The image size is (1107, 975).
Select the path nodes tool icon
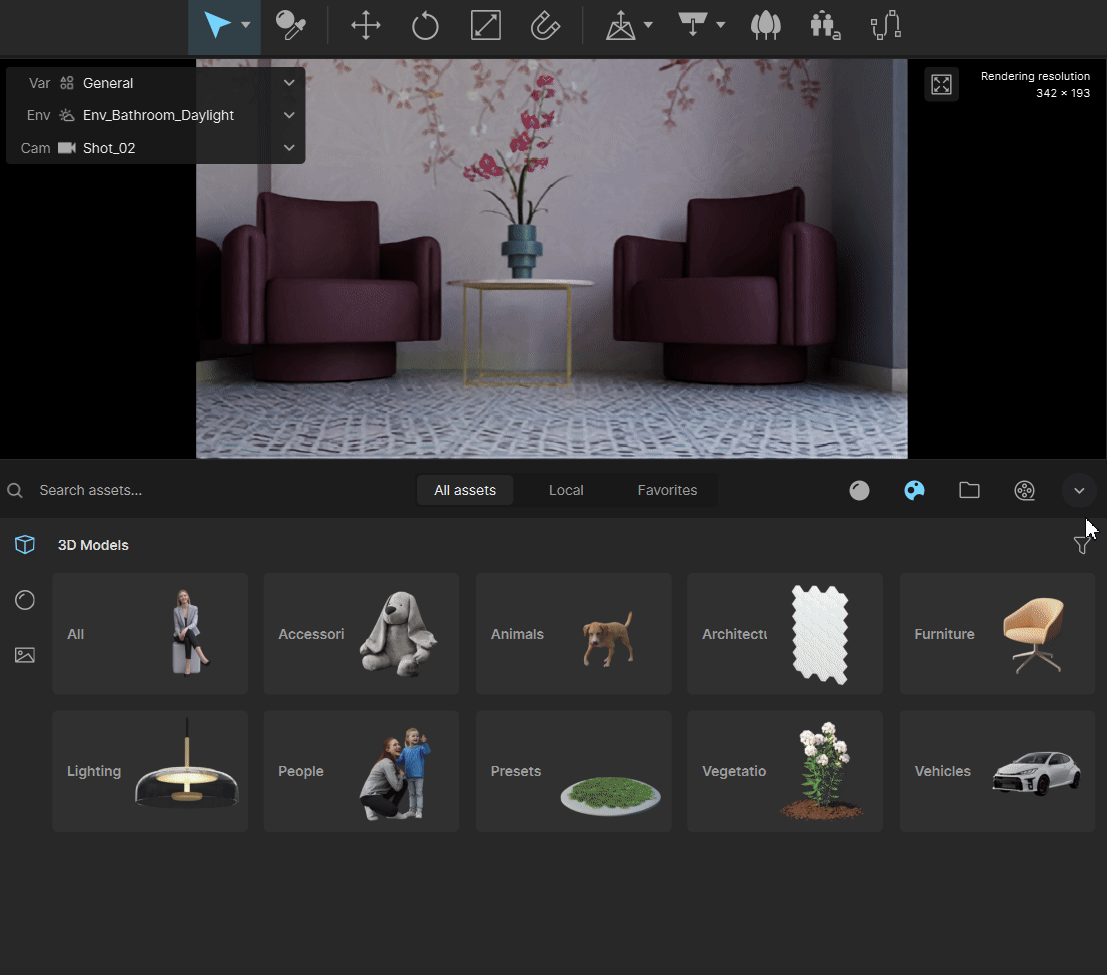click(x=886, y=25)
